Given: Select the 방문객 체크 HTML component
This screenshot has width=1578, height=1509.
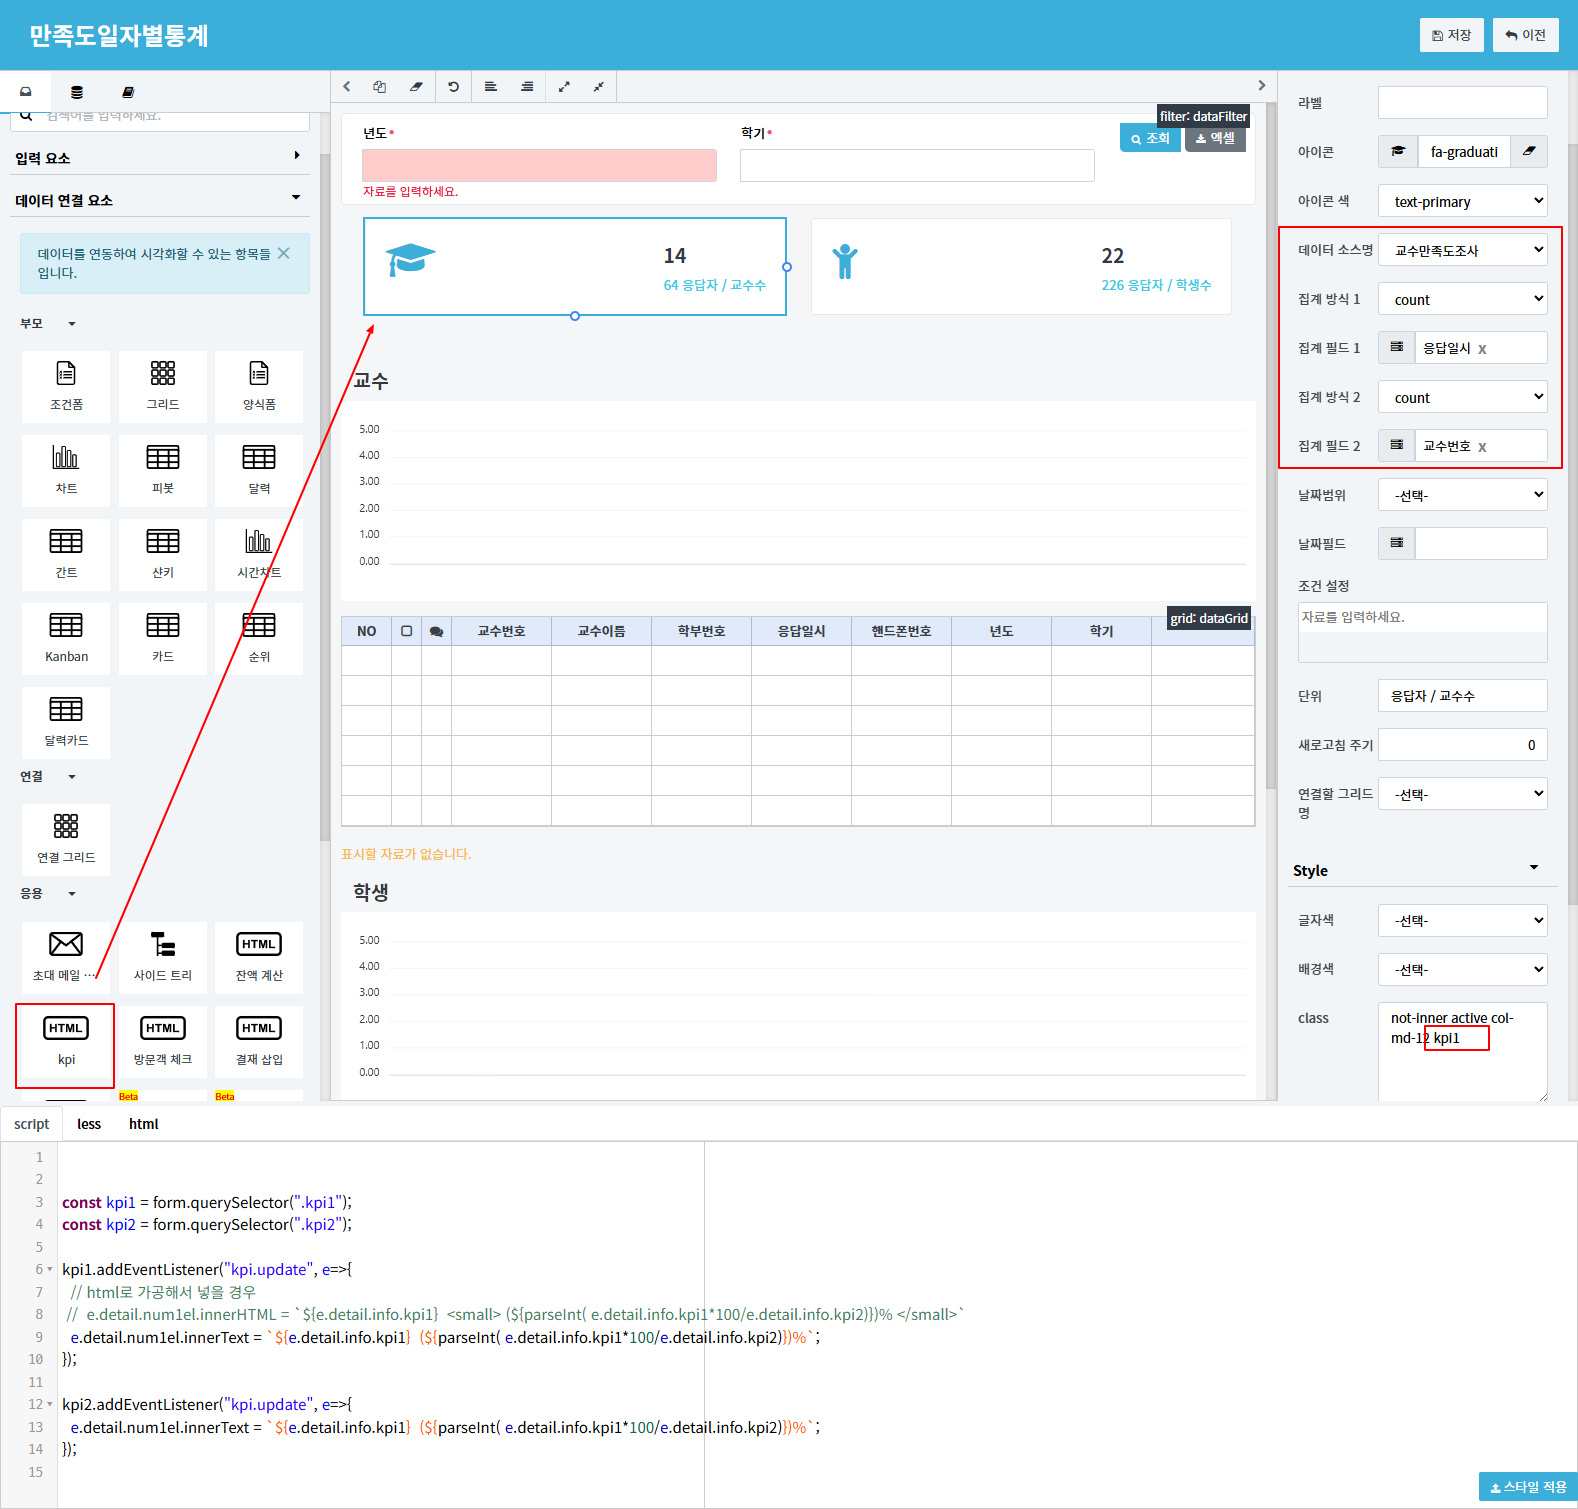Looking at the screenshot, I should (x=163, y=1041).
